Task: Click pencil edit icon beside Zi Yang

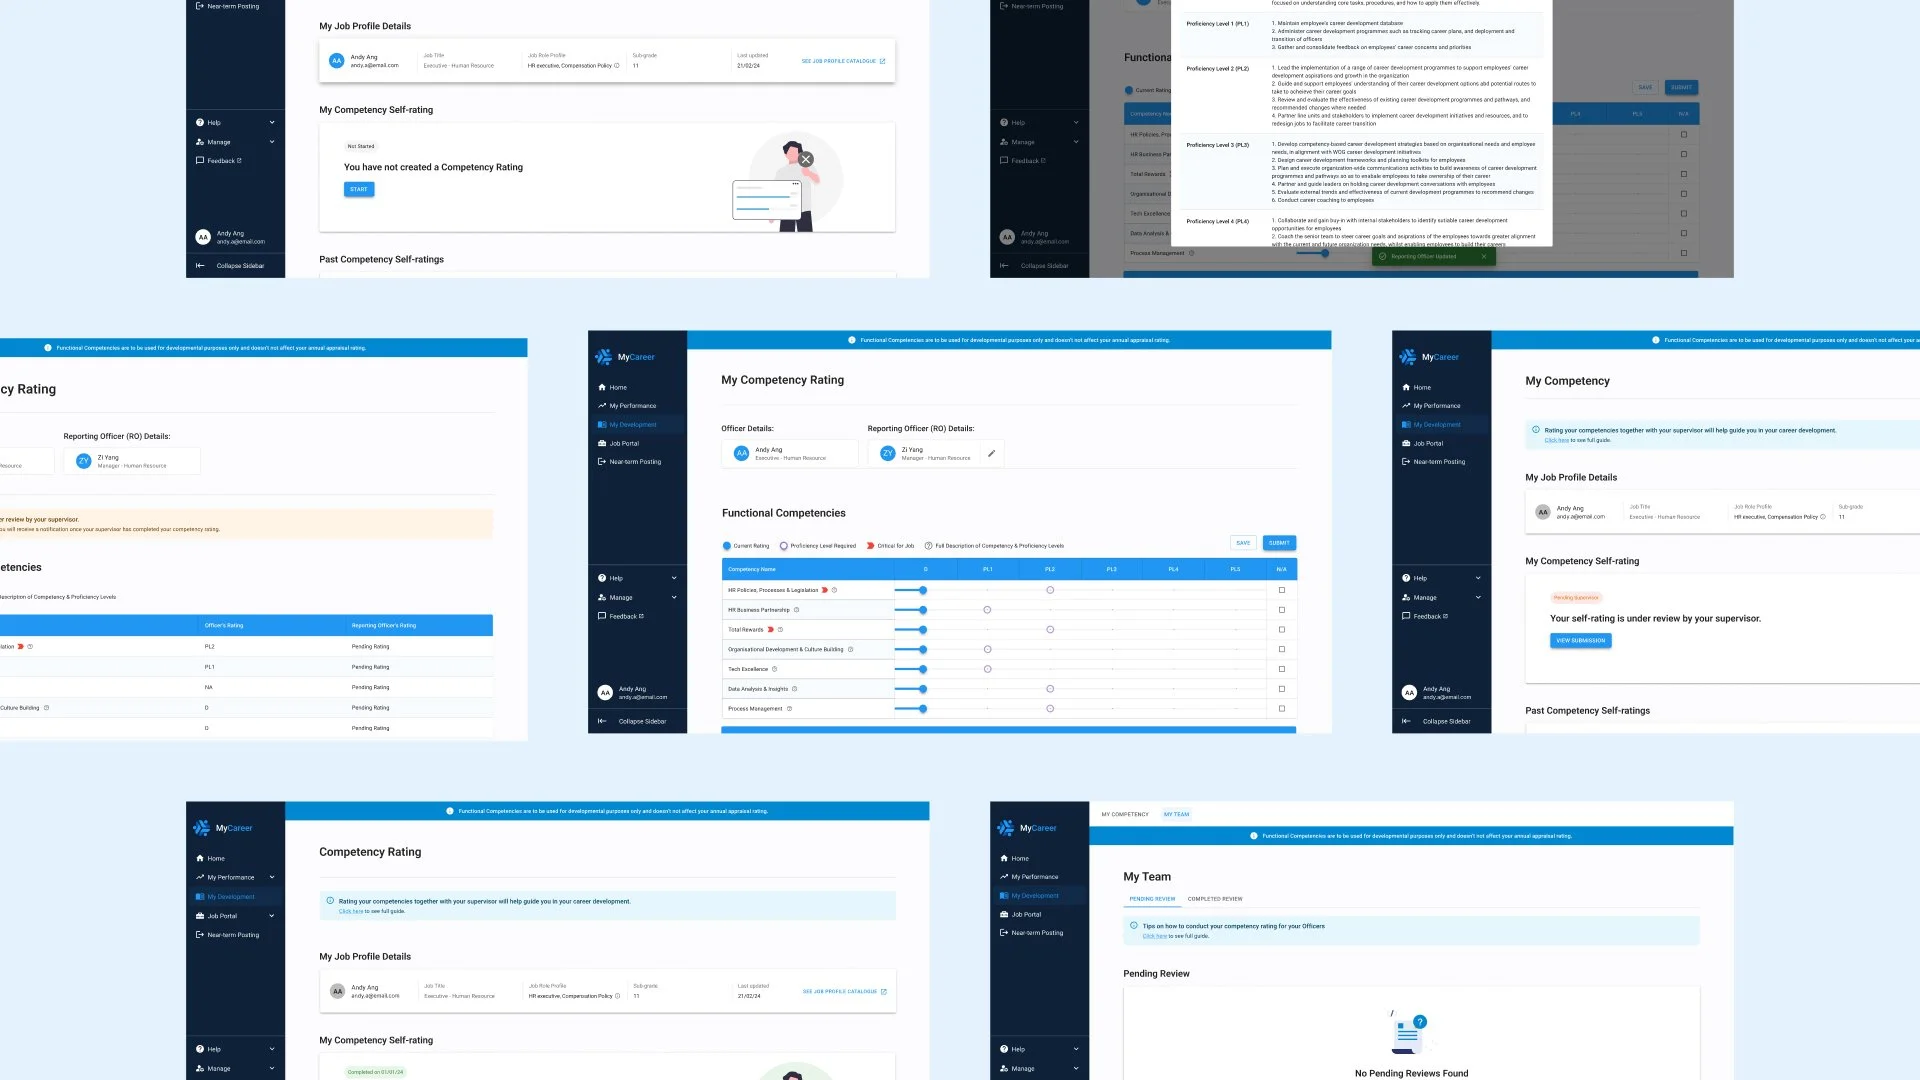Action: point(991,454)
